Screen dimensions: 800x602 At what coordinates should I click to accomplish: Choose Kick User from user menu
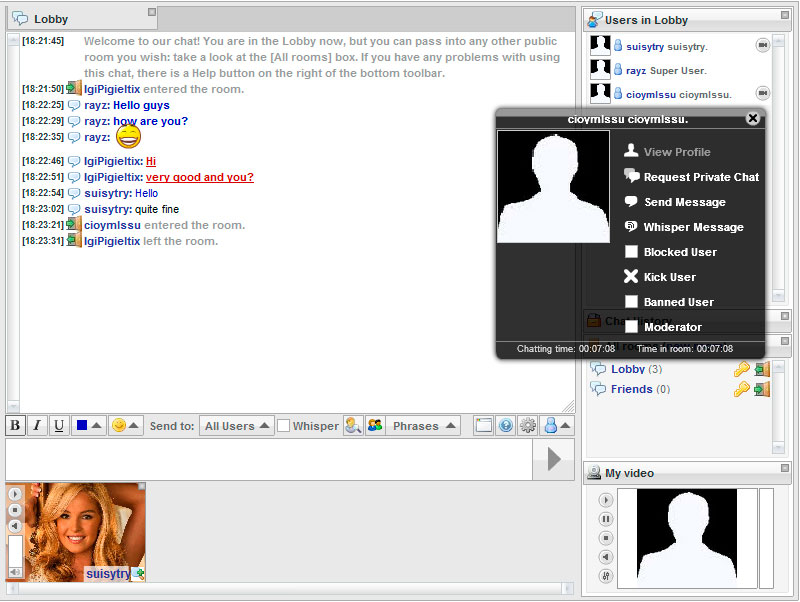point(669,277)
